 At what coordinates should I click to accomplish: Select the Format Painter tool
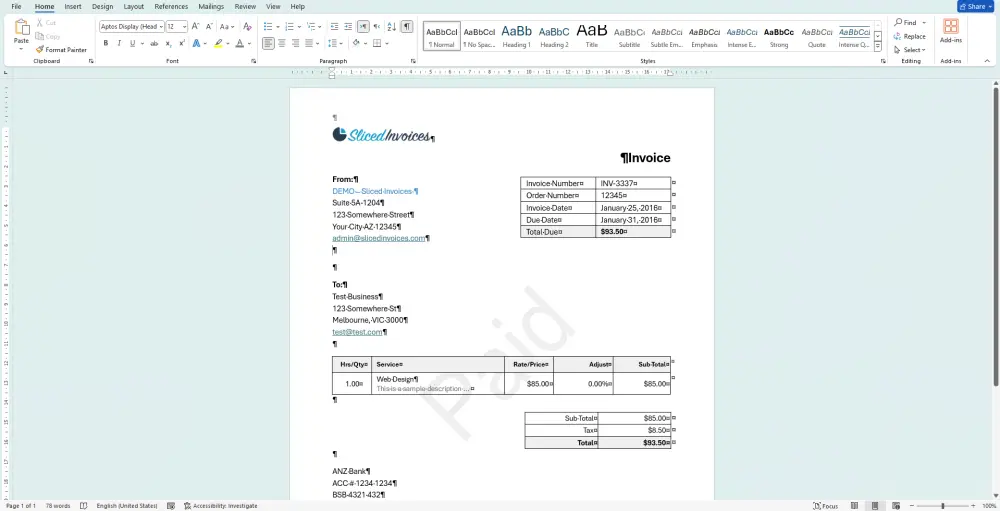[x=61, y=50]
